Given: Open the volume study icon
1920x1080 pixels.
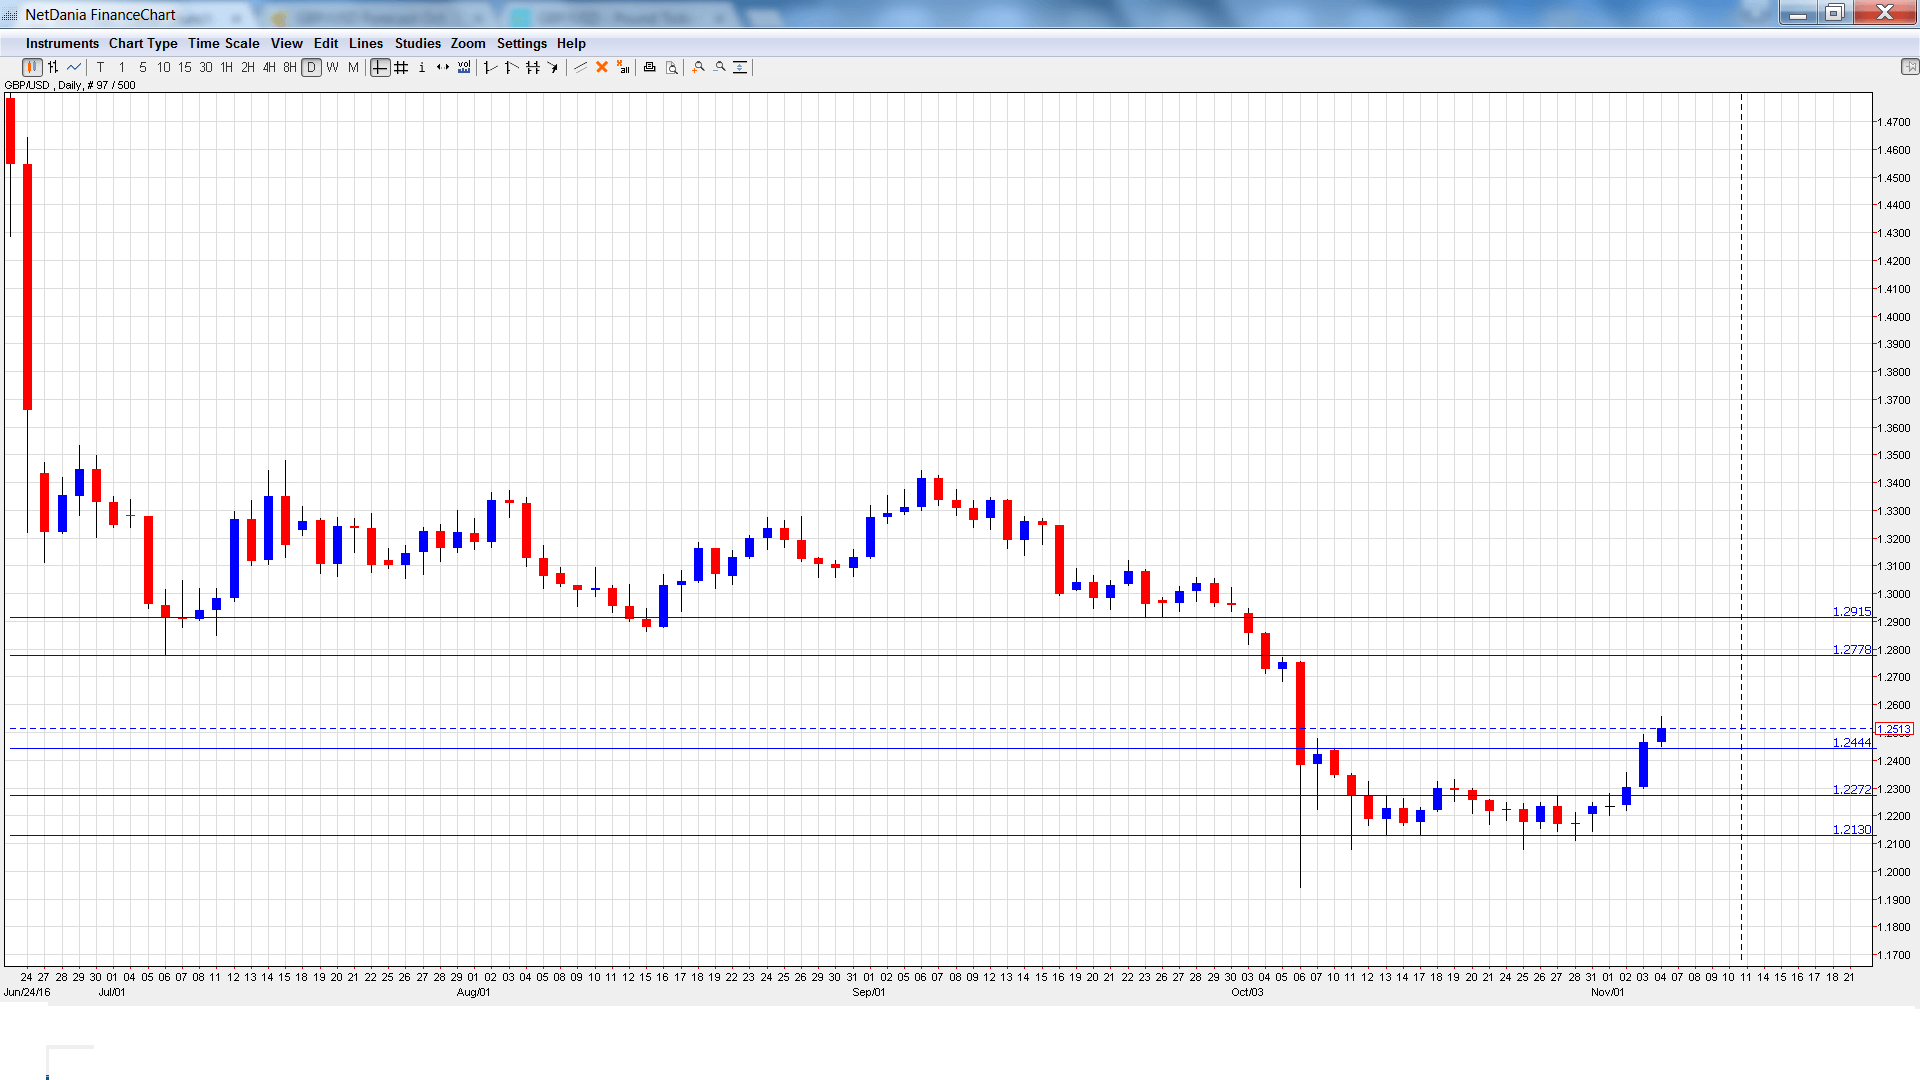Looking at the screenshot, I should click(x=463, y=67).
